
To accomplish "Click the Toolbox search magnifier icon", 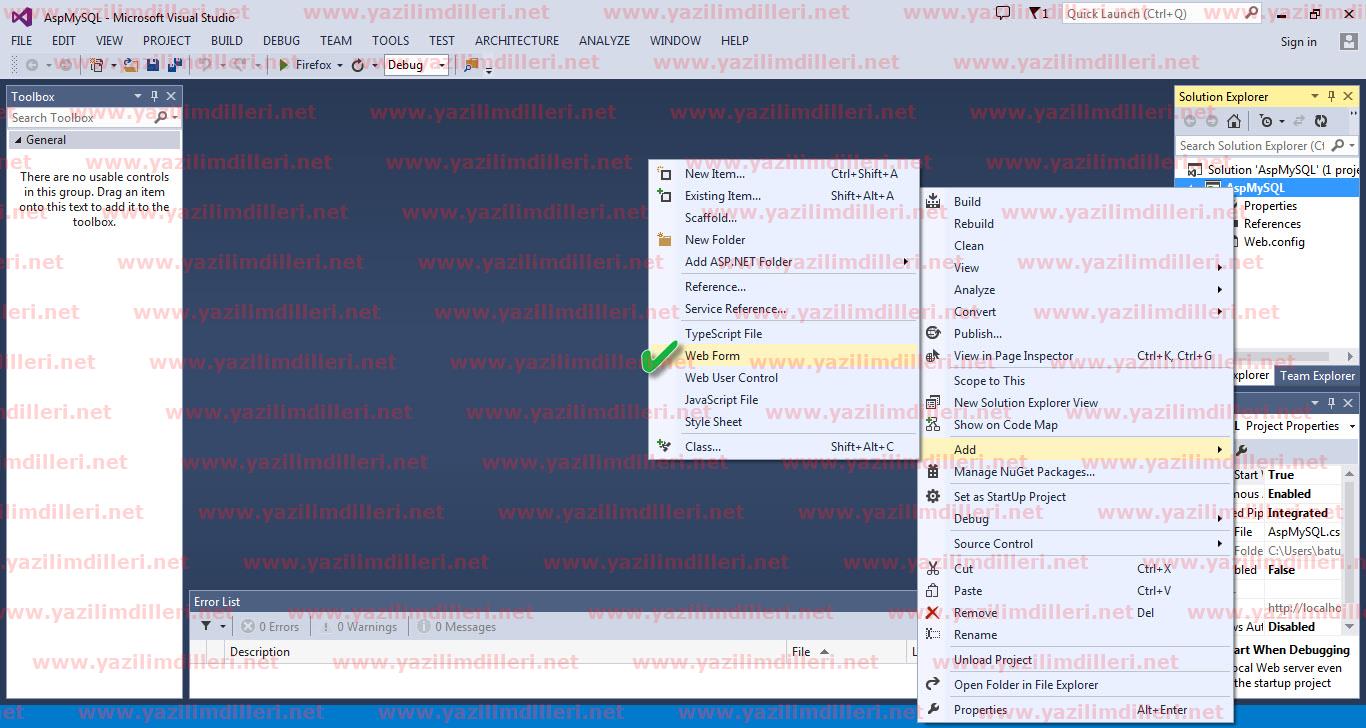I will 162,117.
